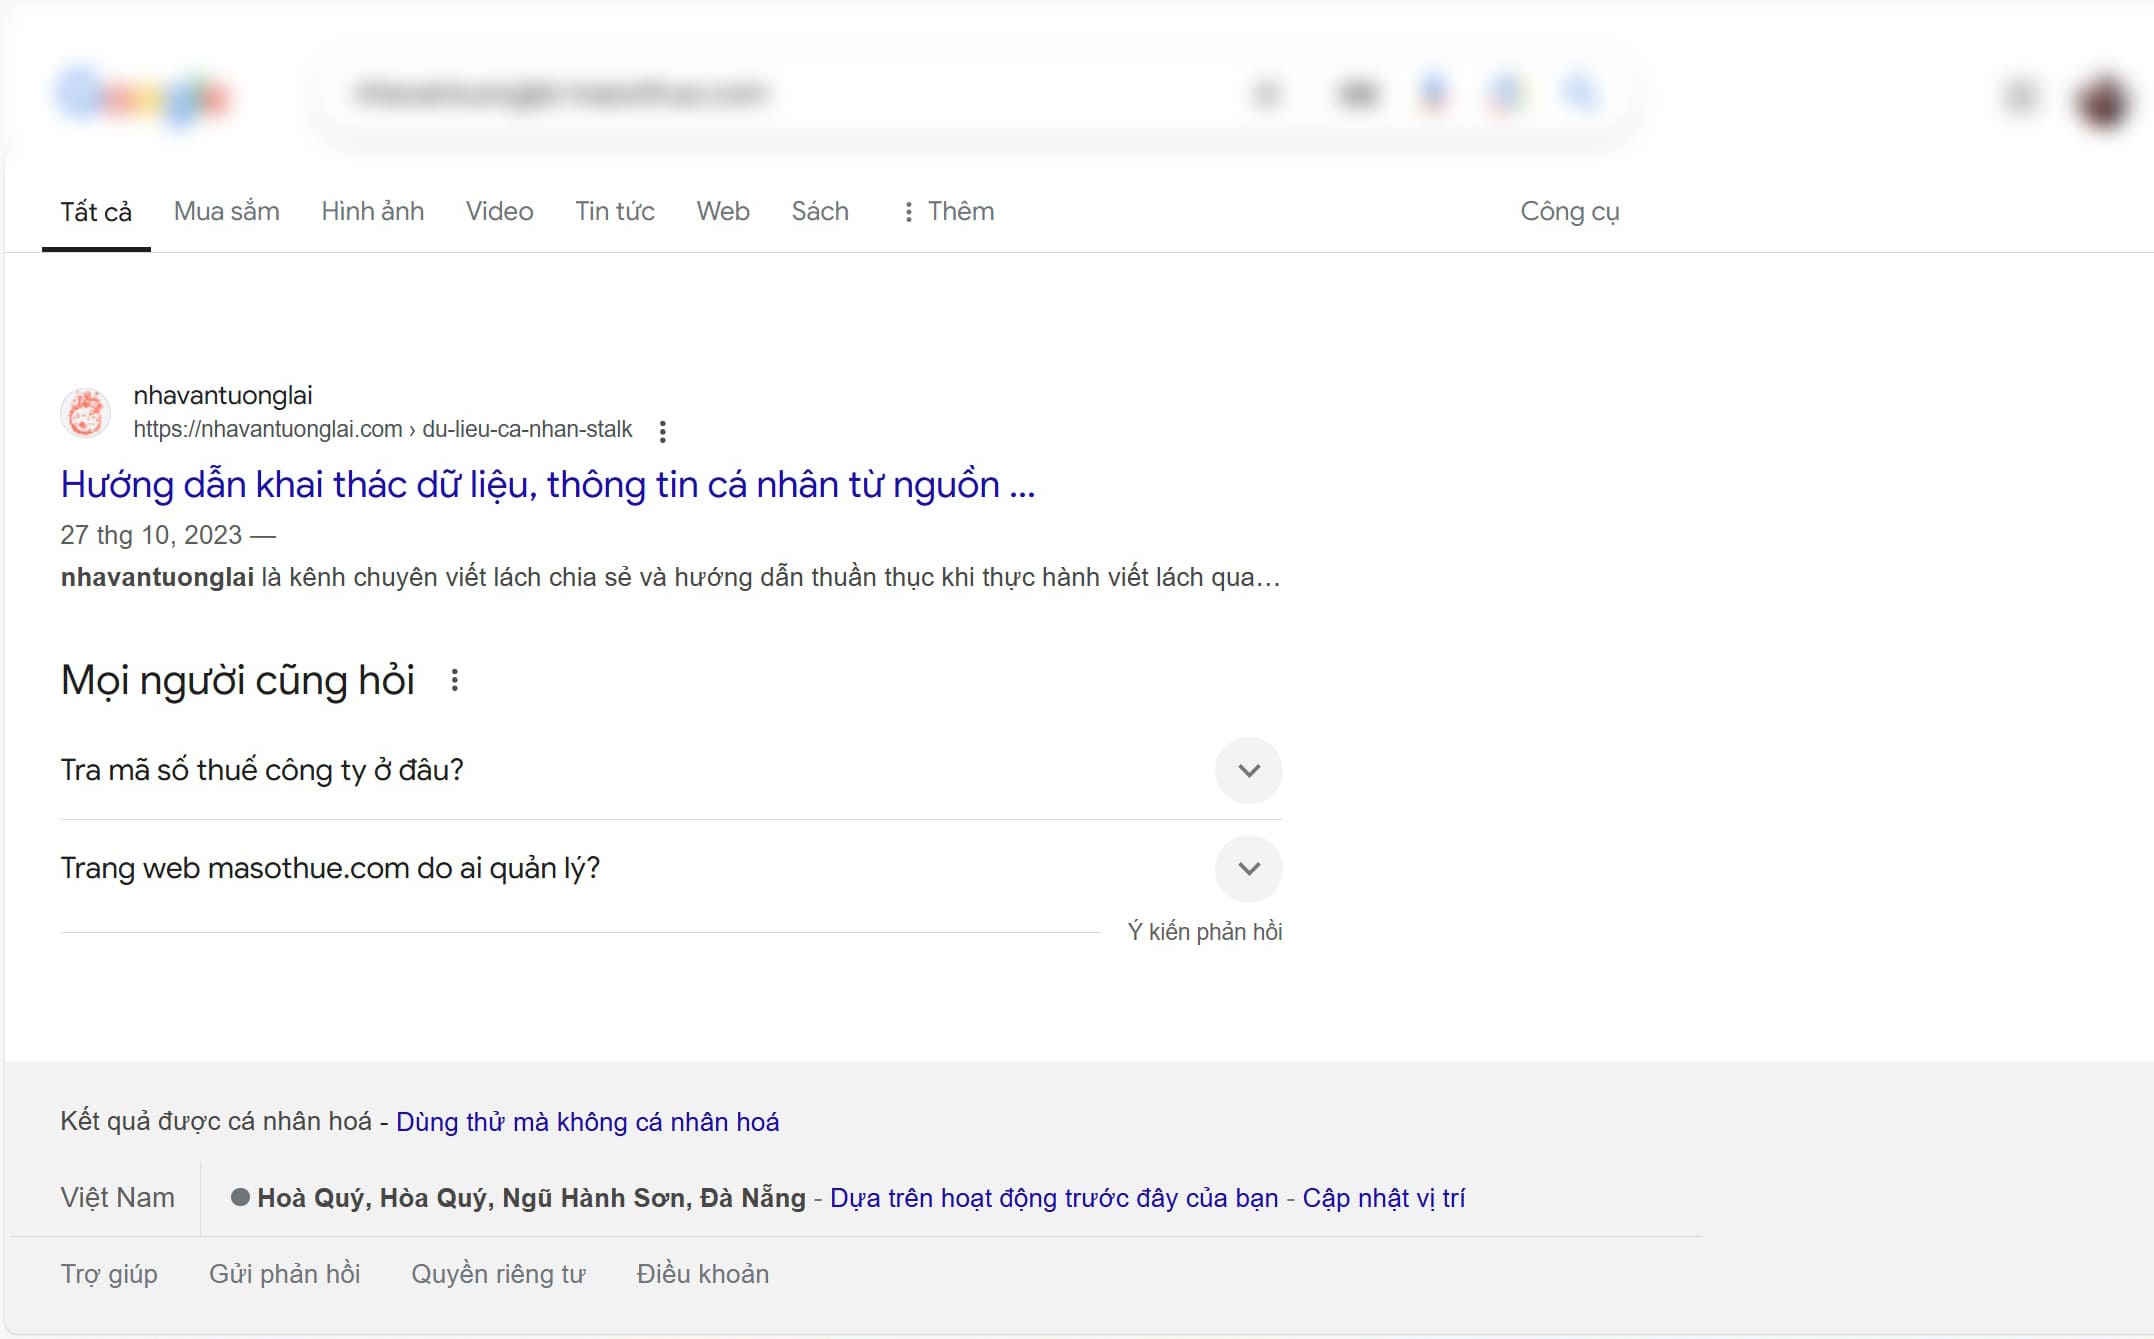Open the Google logo home link
Viewport: 2154px width, 1339px height.
click(144, 96)
